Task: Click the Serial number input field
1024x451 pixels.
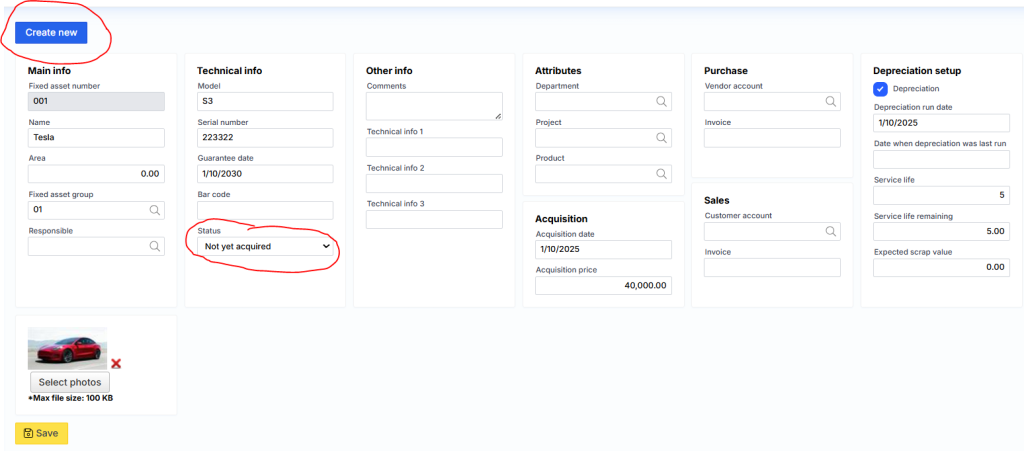Action: click(265, 138)
